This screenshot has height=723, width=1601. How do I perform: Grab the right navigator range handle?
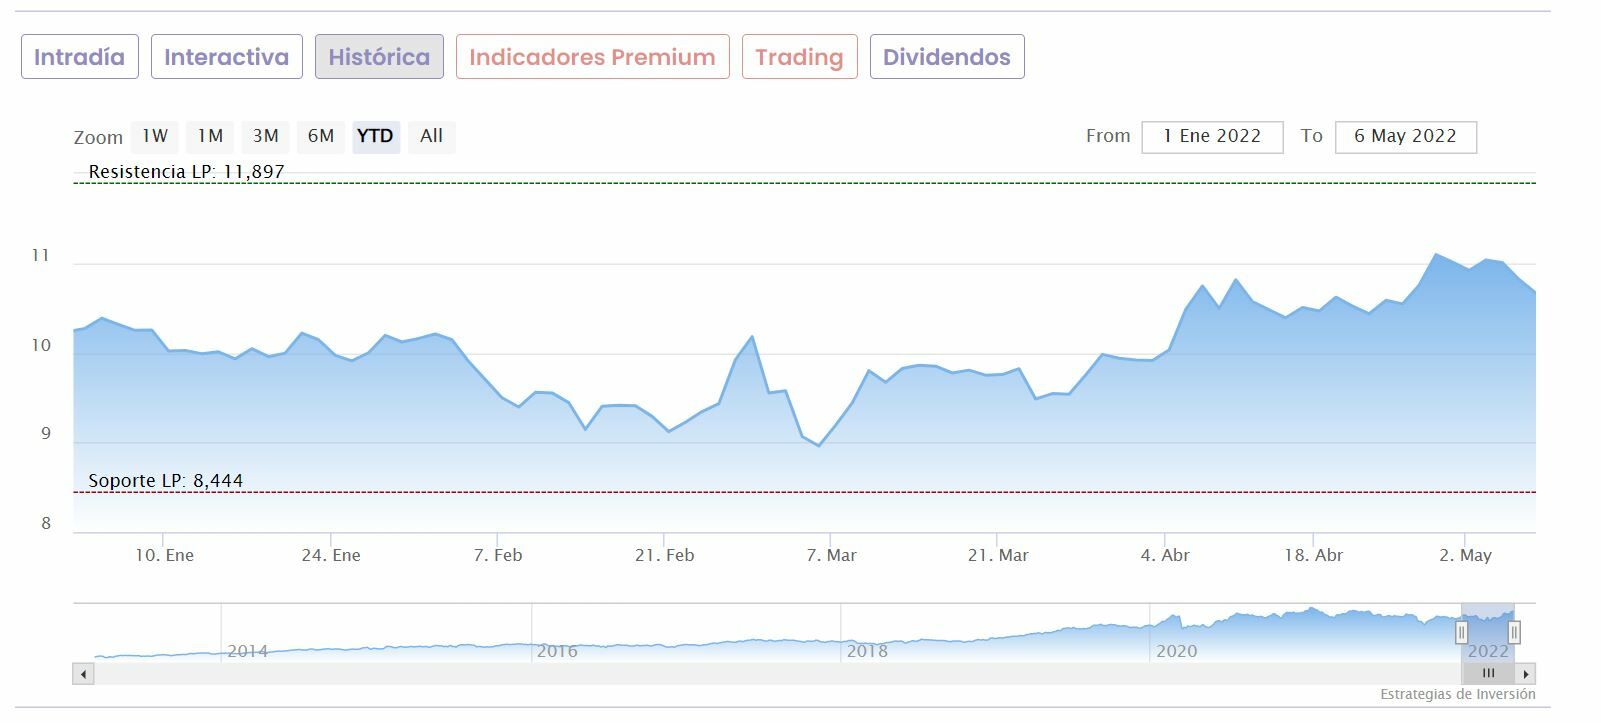(x=1514, y=632)
